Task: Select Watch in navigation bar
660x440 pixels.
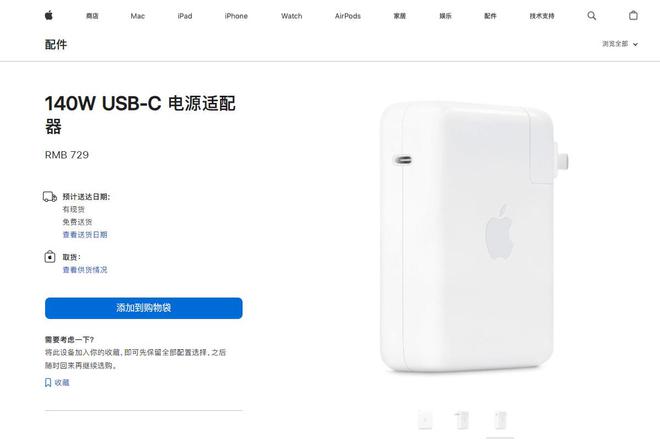Action: [292, 16]
